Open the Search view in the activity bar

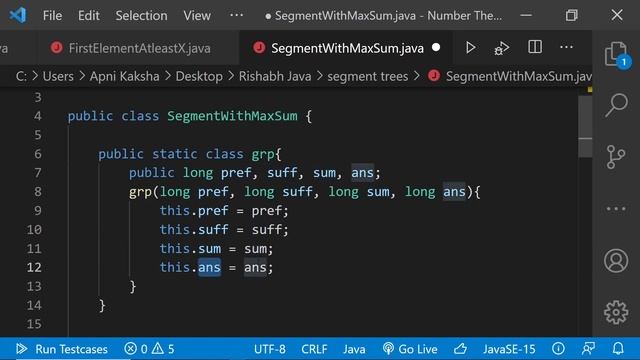click(x=616, y=105)
